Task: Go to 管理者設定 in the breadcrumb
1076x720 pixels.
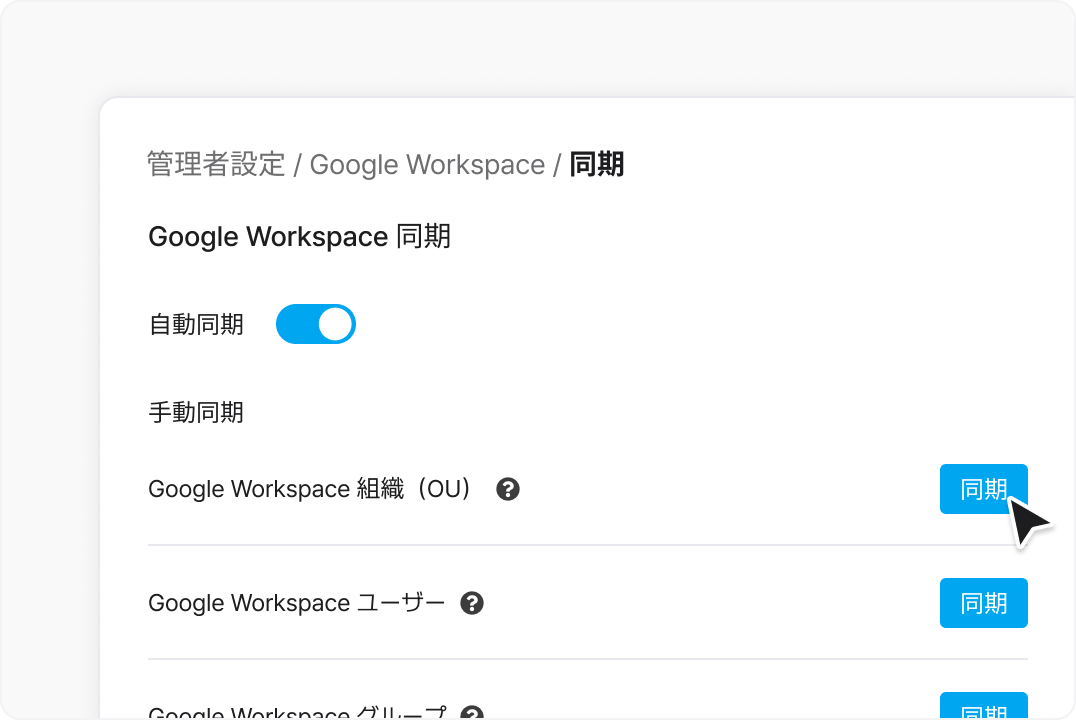Action: tap(216, 165)
